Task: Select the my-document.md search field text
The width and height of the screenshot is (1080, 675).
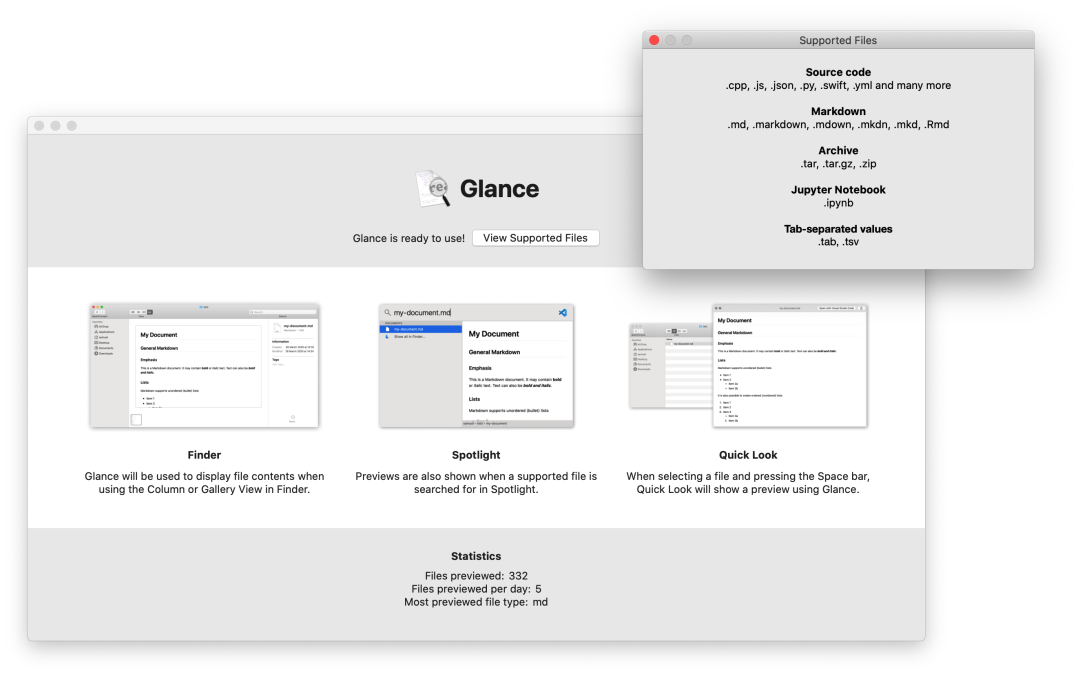Action: tap(422, 313)
